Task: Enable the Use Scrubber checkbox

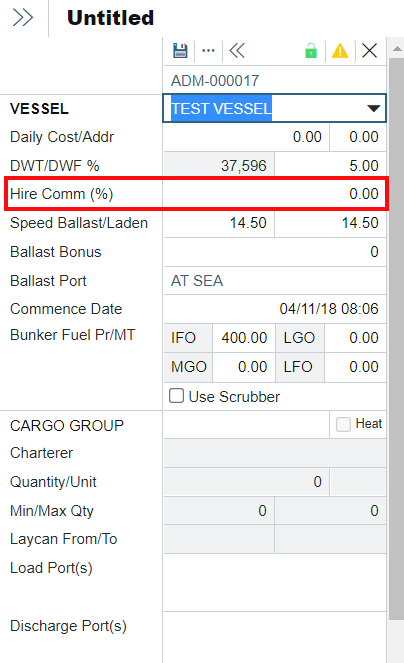Action: [176, 396]
